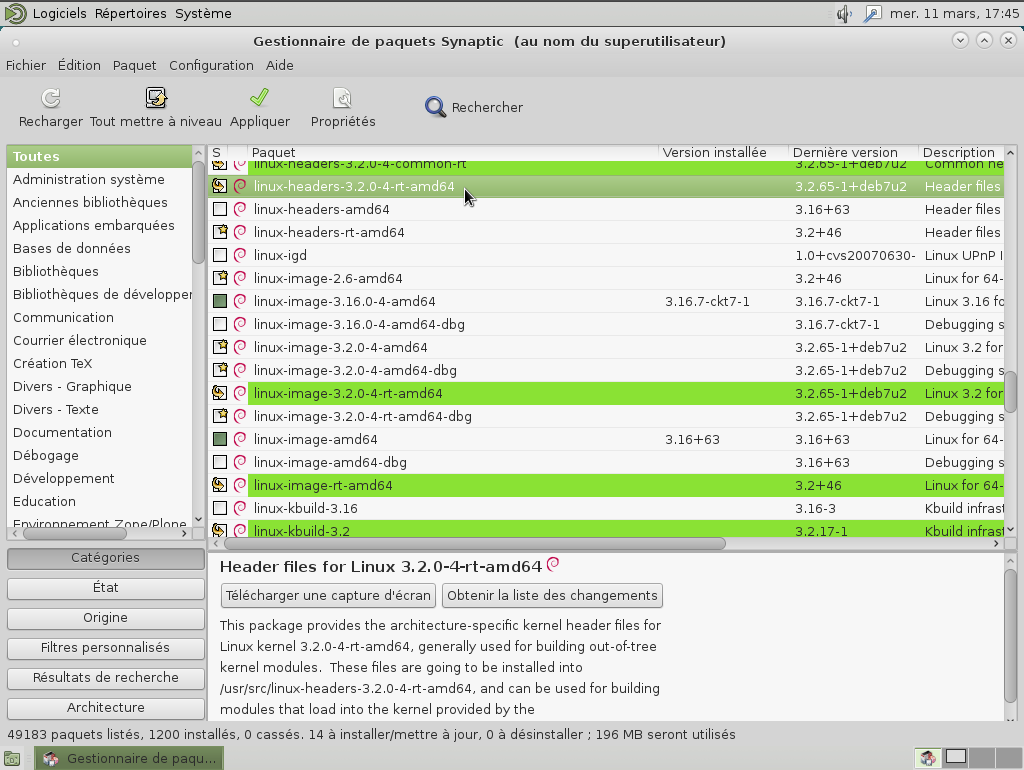Click Tout mettre à niveau upgrade icon

[155, 98]
